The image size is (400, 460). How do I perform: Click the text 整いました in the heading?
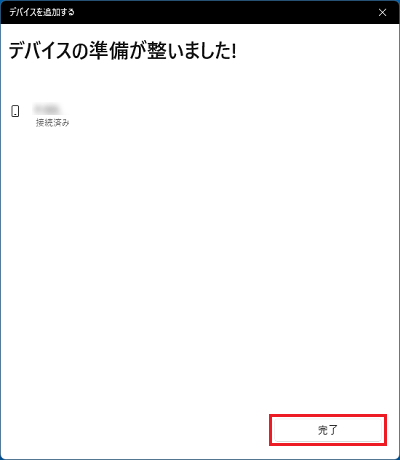[x=188, y=52]
